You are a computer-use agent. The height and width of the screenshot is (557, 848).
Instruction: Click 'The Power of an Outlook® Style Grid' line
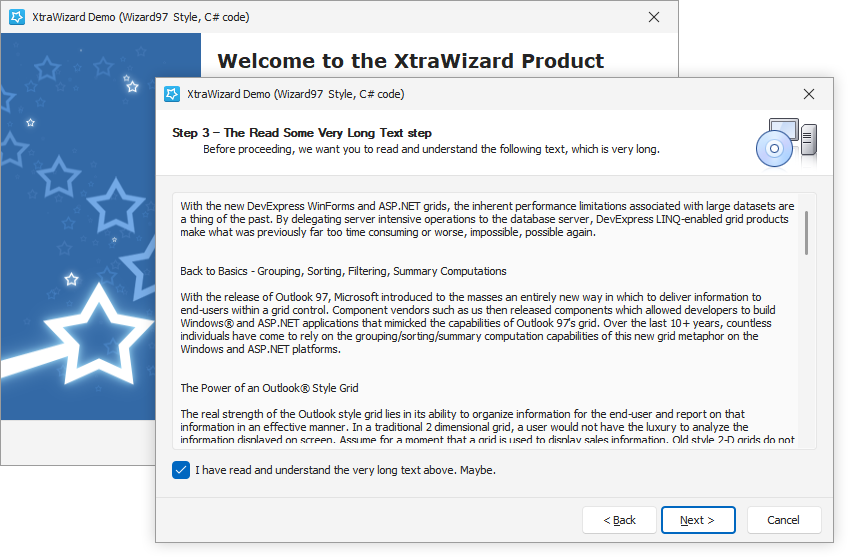(x=269, y=388)
